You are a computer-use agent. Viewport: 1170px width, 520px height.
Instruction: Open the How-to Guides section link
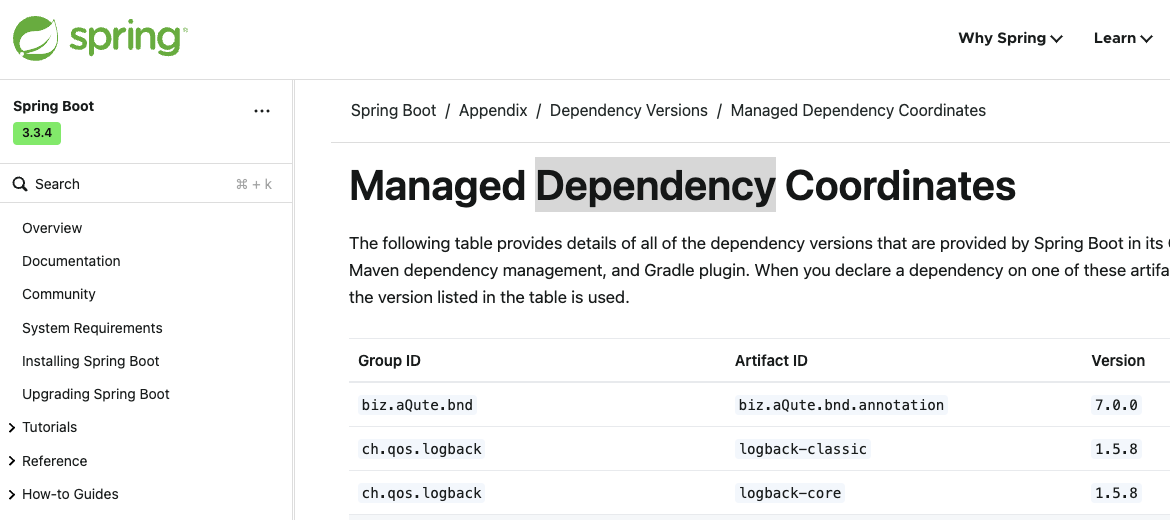click(x=70, y=494)
